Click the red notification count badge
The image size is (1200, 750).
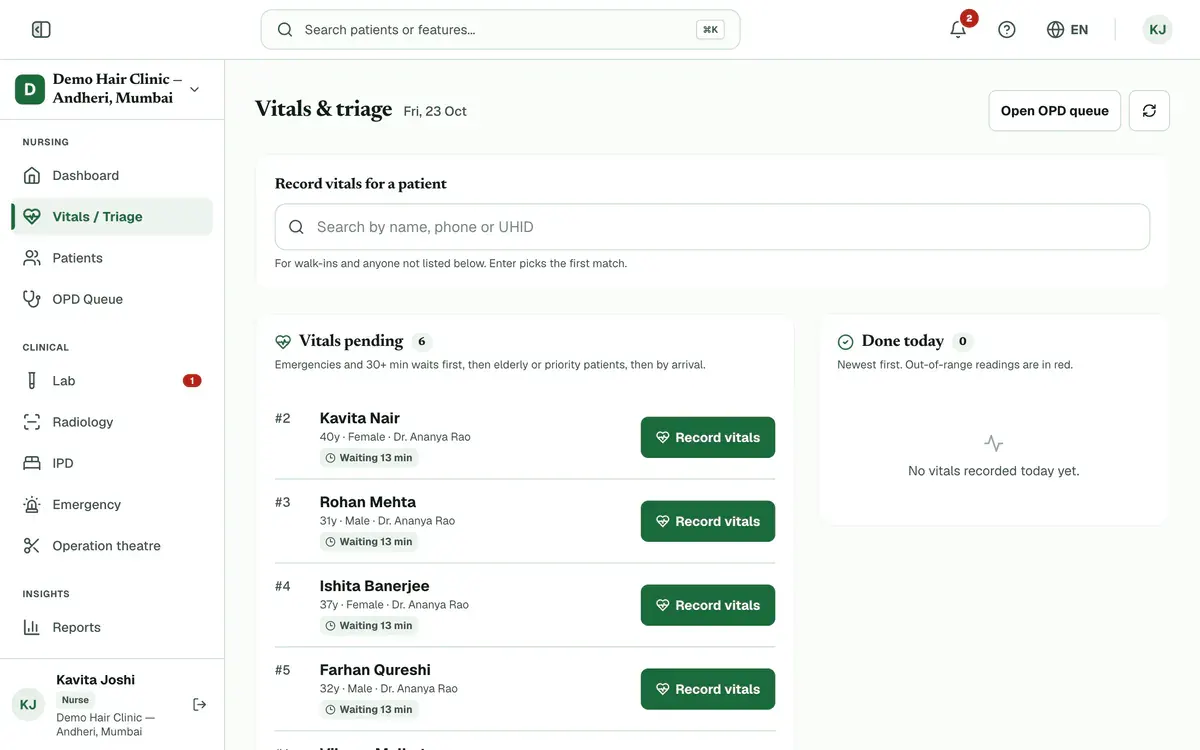pos(968,18)
